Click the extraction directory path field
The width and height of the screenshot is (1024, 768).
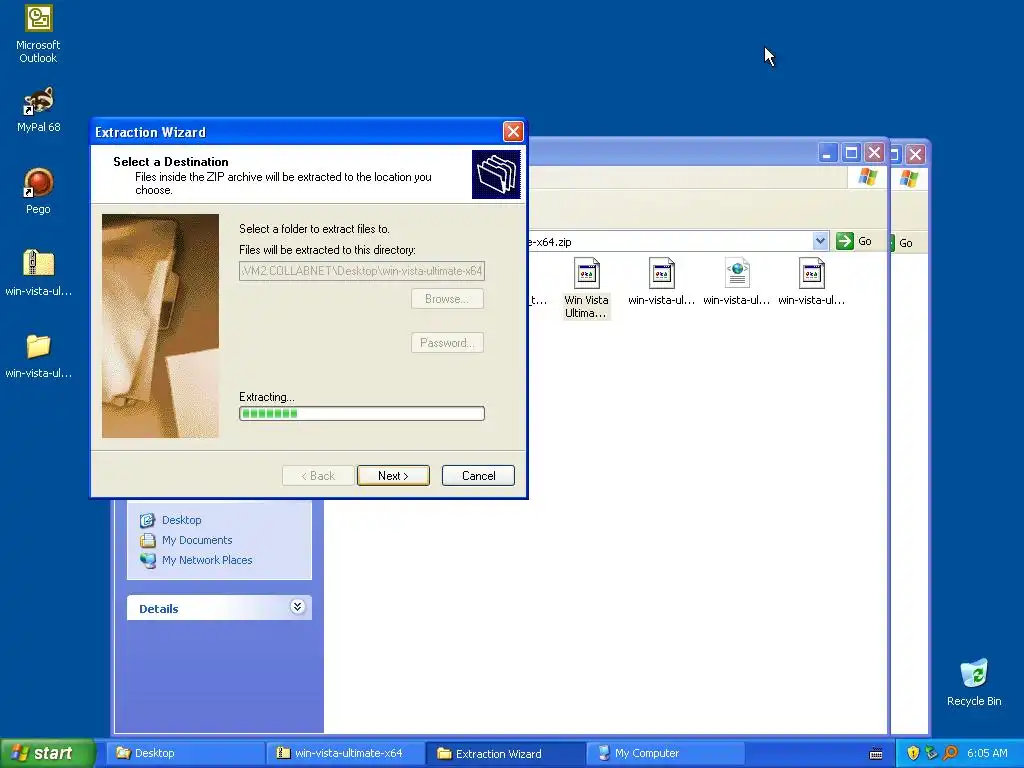pyautogui.click(x=362, y=270)
